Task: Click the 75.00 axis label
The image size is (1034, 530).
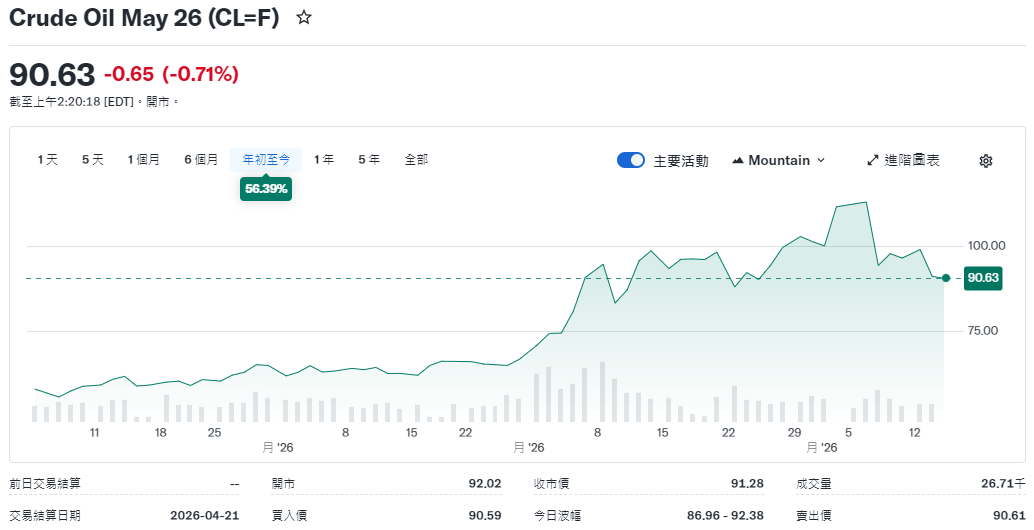Action: [983, 331]
